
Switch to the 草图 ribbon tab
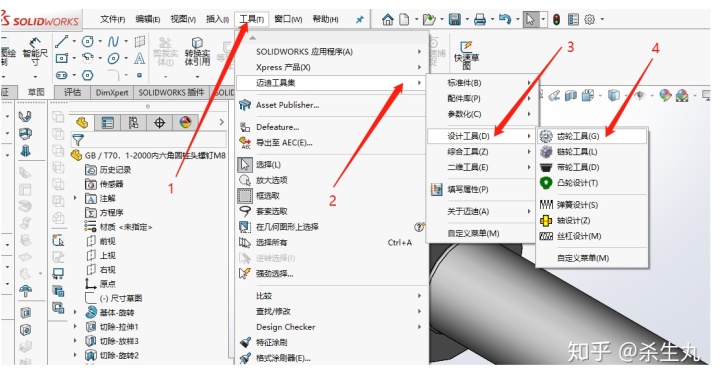36,92
